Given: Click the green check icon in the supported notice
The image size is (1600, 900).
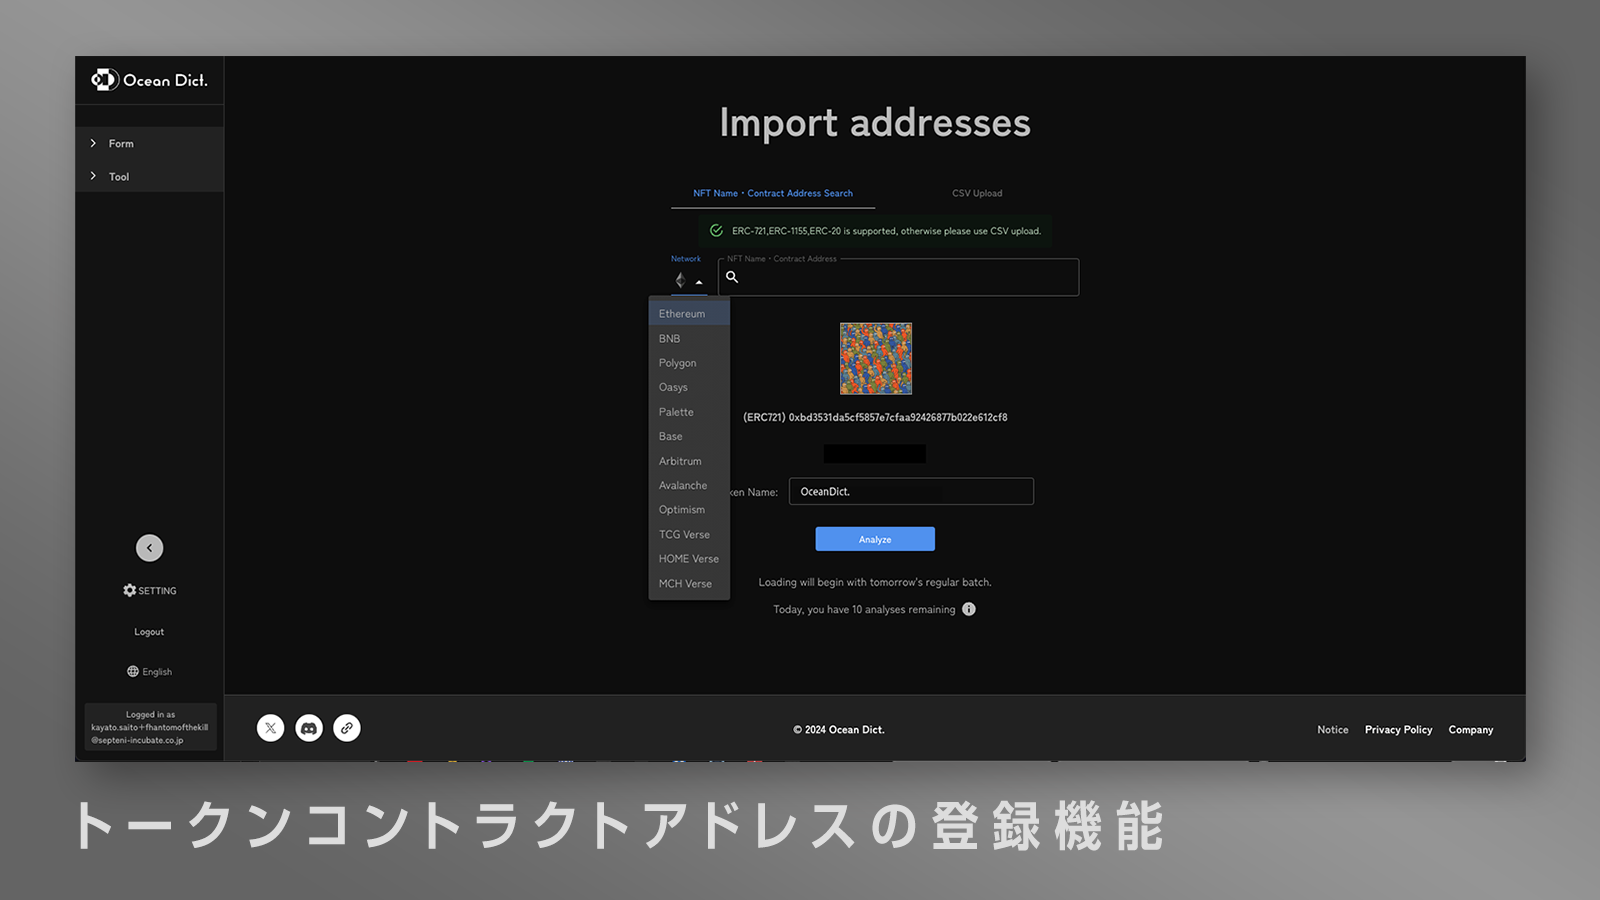Looking at the screenshot, I should click(x=716, y=231).
